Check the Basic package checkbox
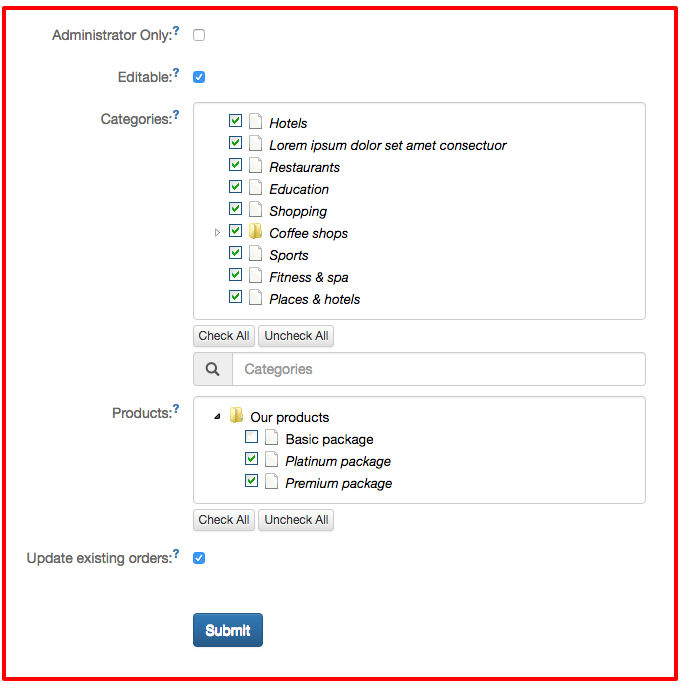 tap(251, 438)
